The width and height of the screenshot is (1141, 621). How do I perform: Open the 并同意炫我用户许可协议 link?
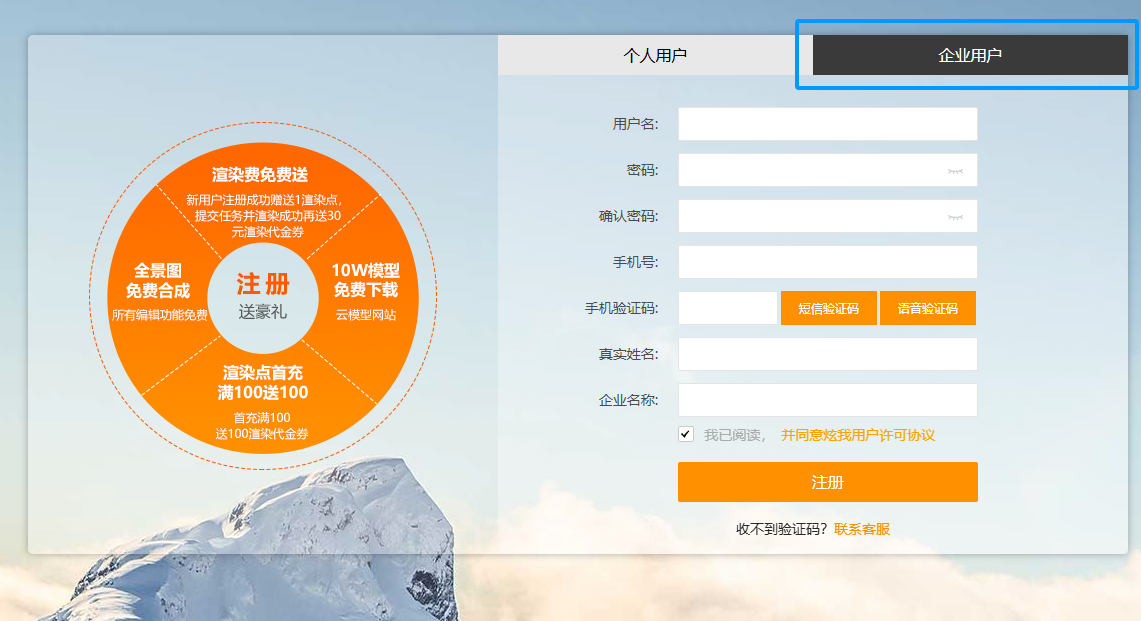point(857,435)
